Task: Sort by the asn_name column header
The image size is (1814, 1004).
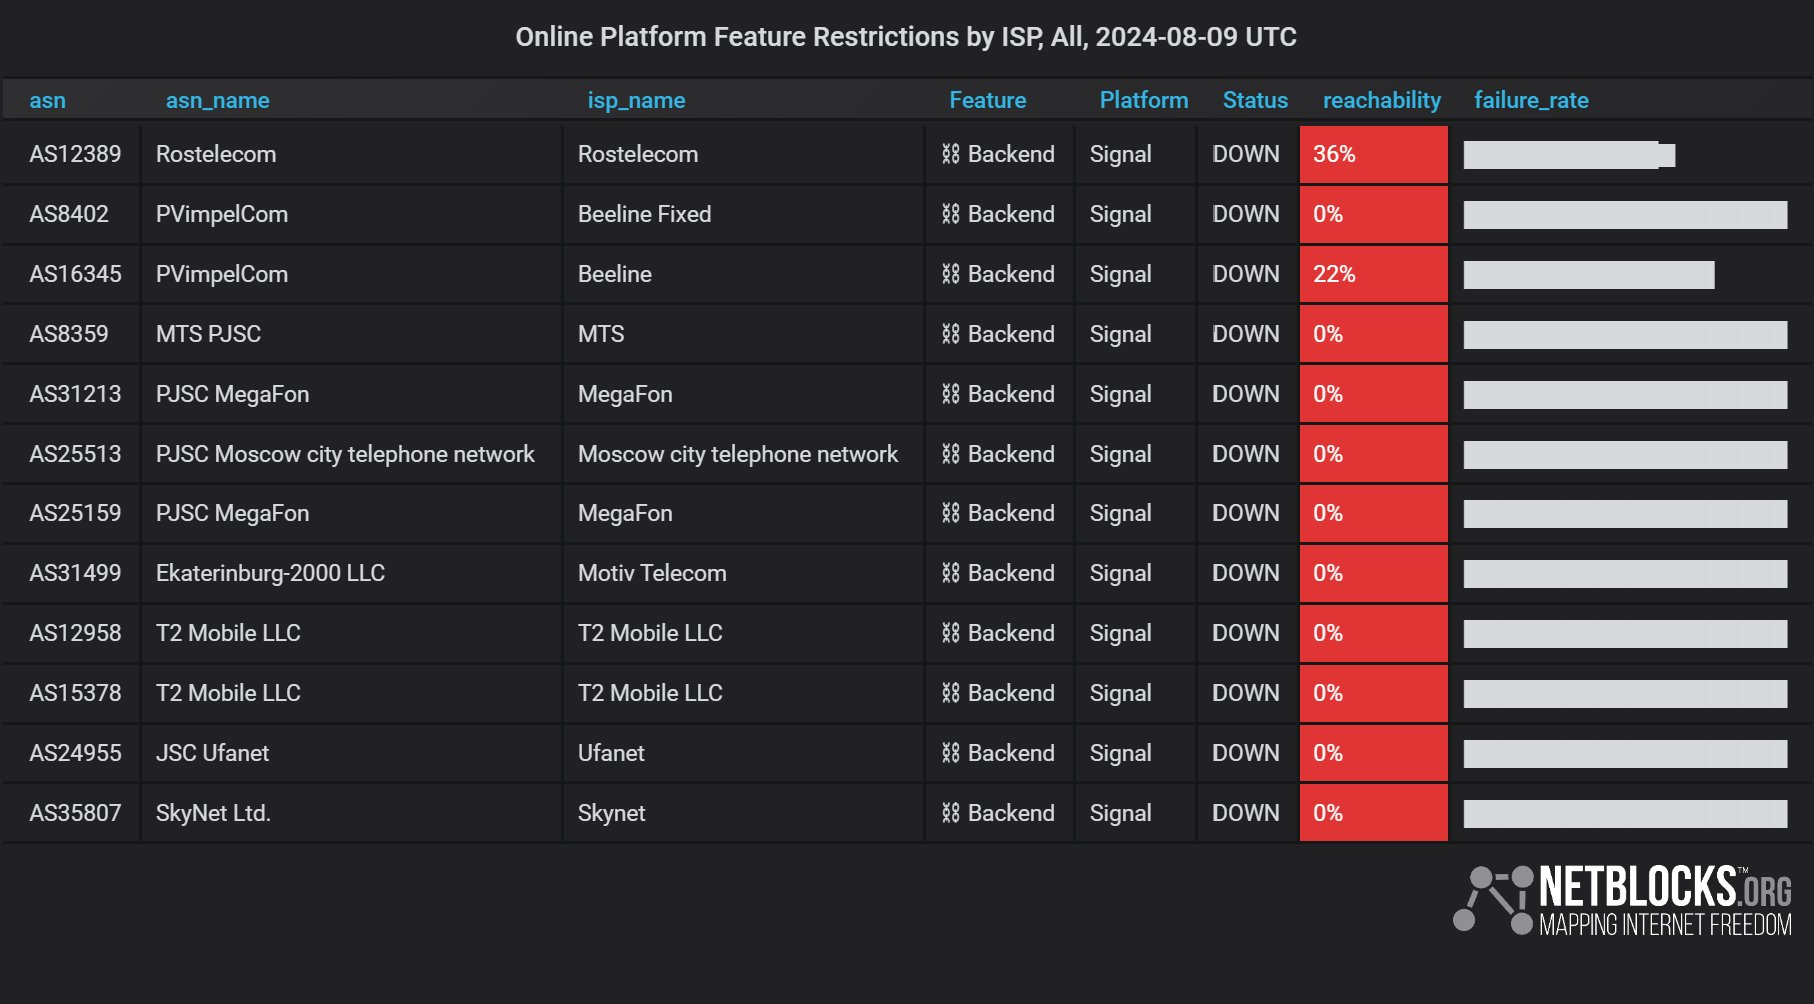Action: point(217,100)
